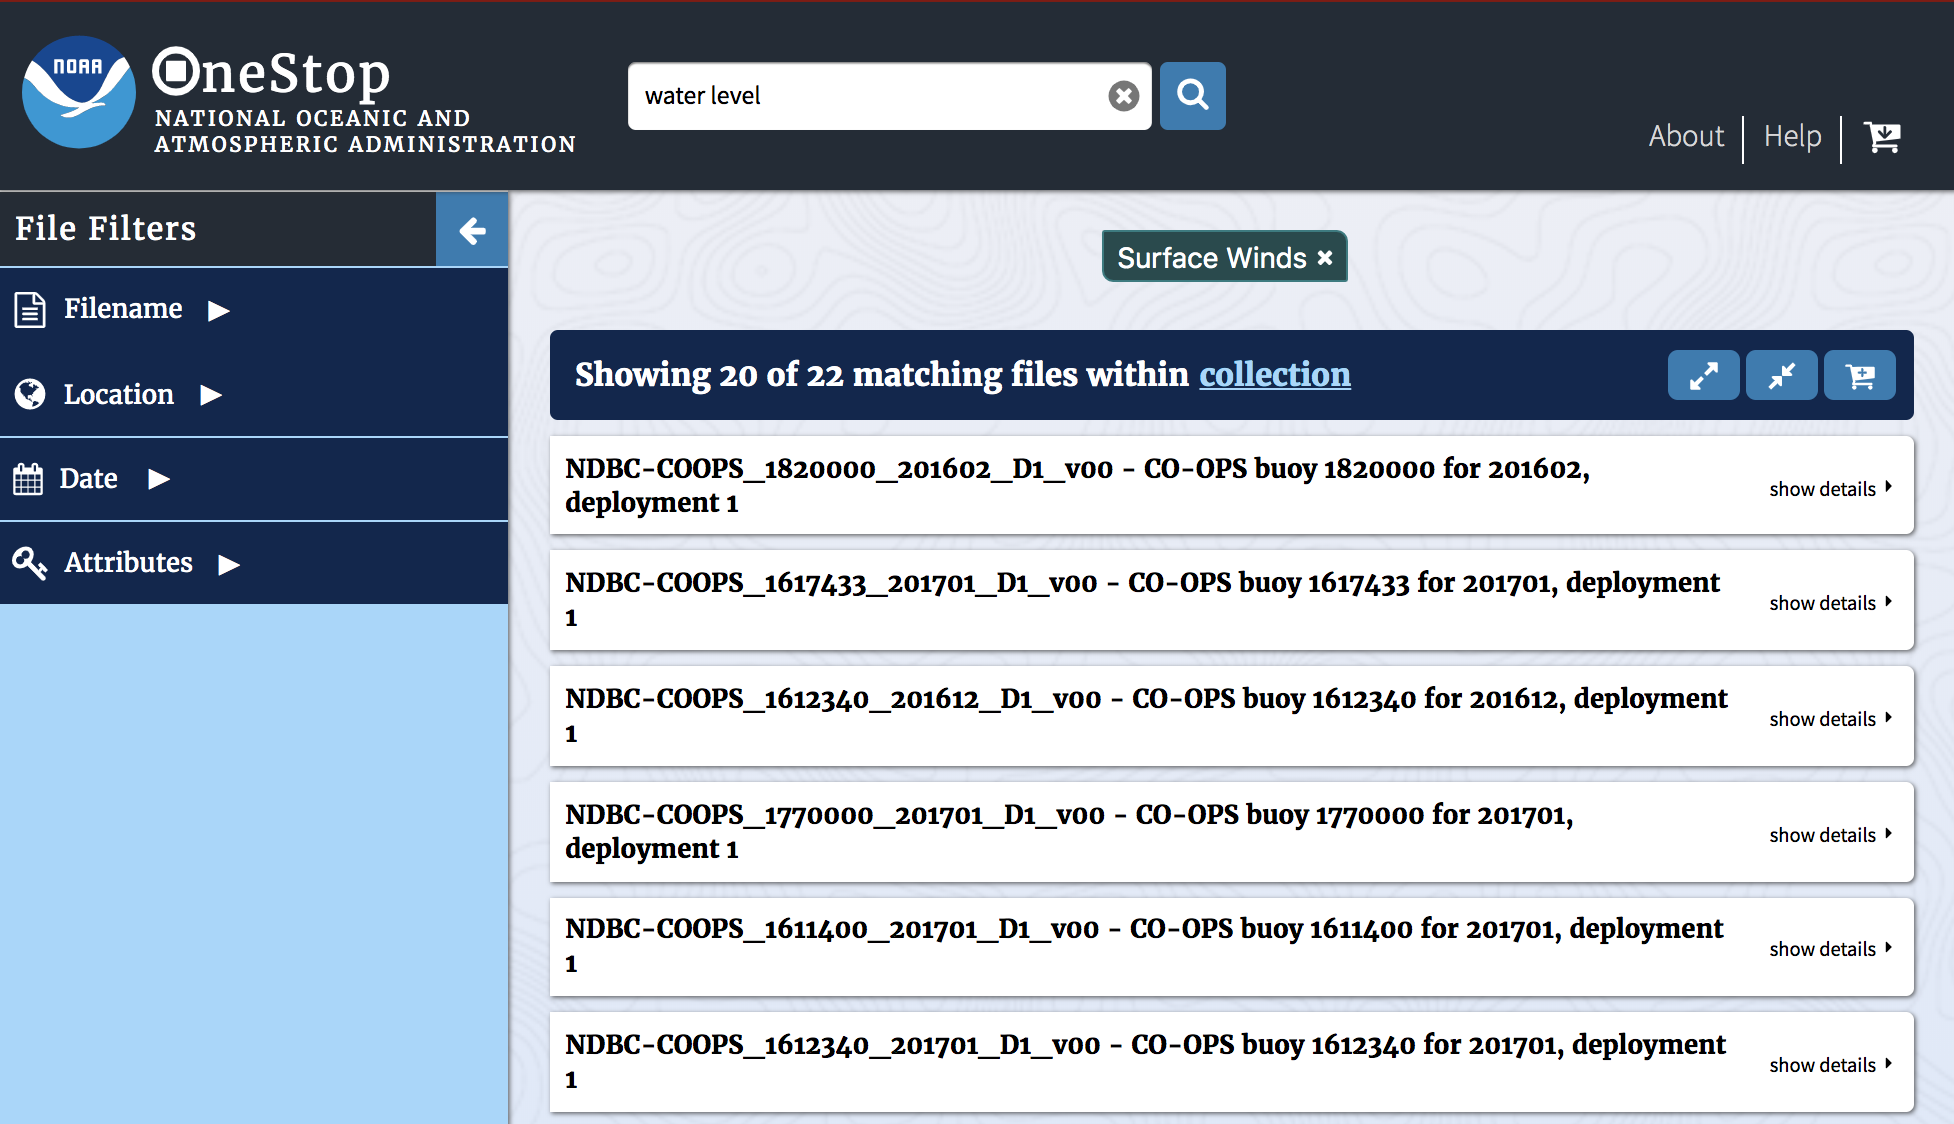1954x1124 pixels.
Task: Expand all file results
Action: click(x=1704, y=375)
